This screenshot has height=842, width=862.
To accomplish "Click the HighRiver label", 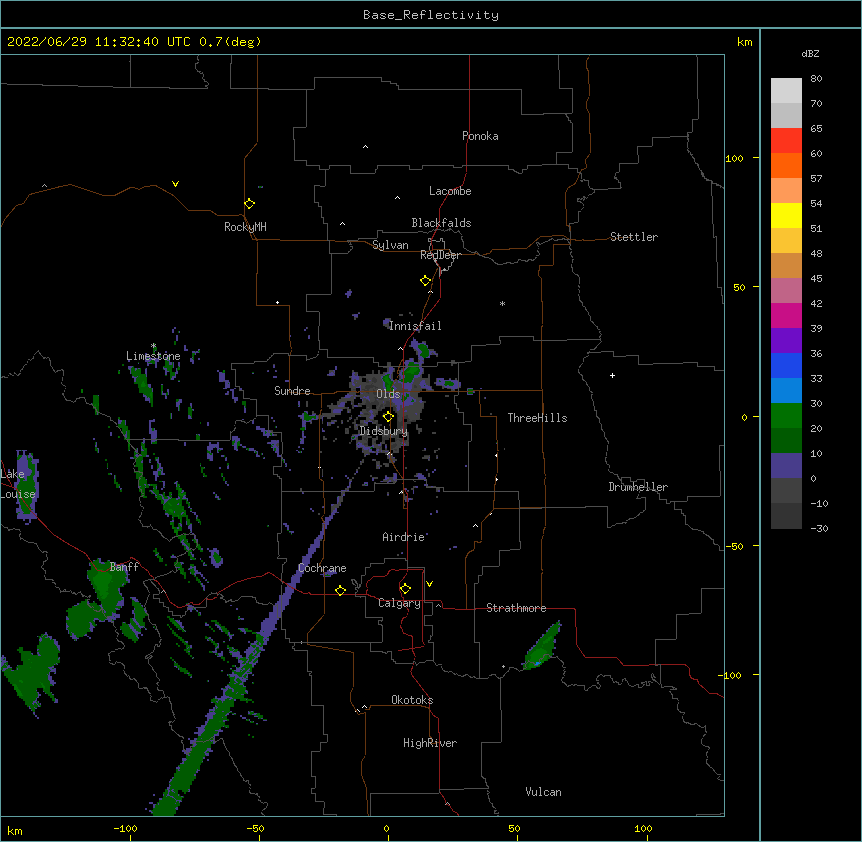I will point(430,743).
